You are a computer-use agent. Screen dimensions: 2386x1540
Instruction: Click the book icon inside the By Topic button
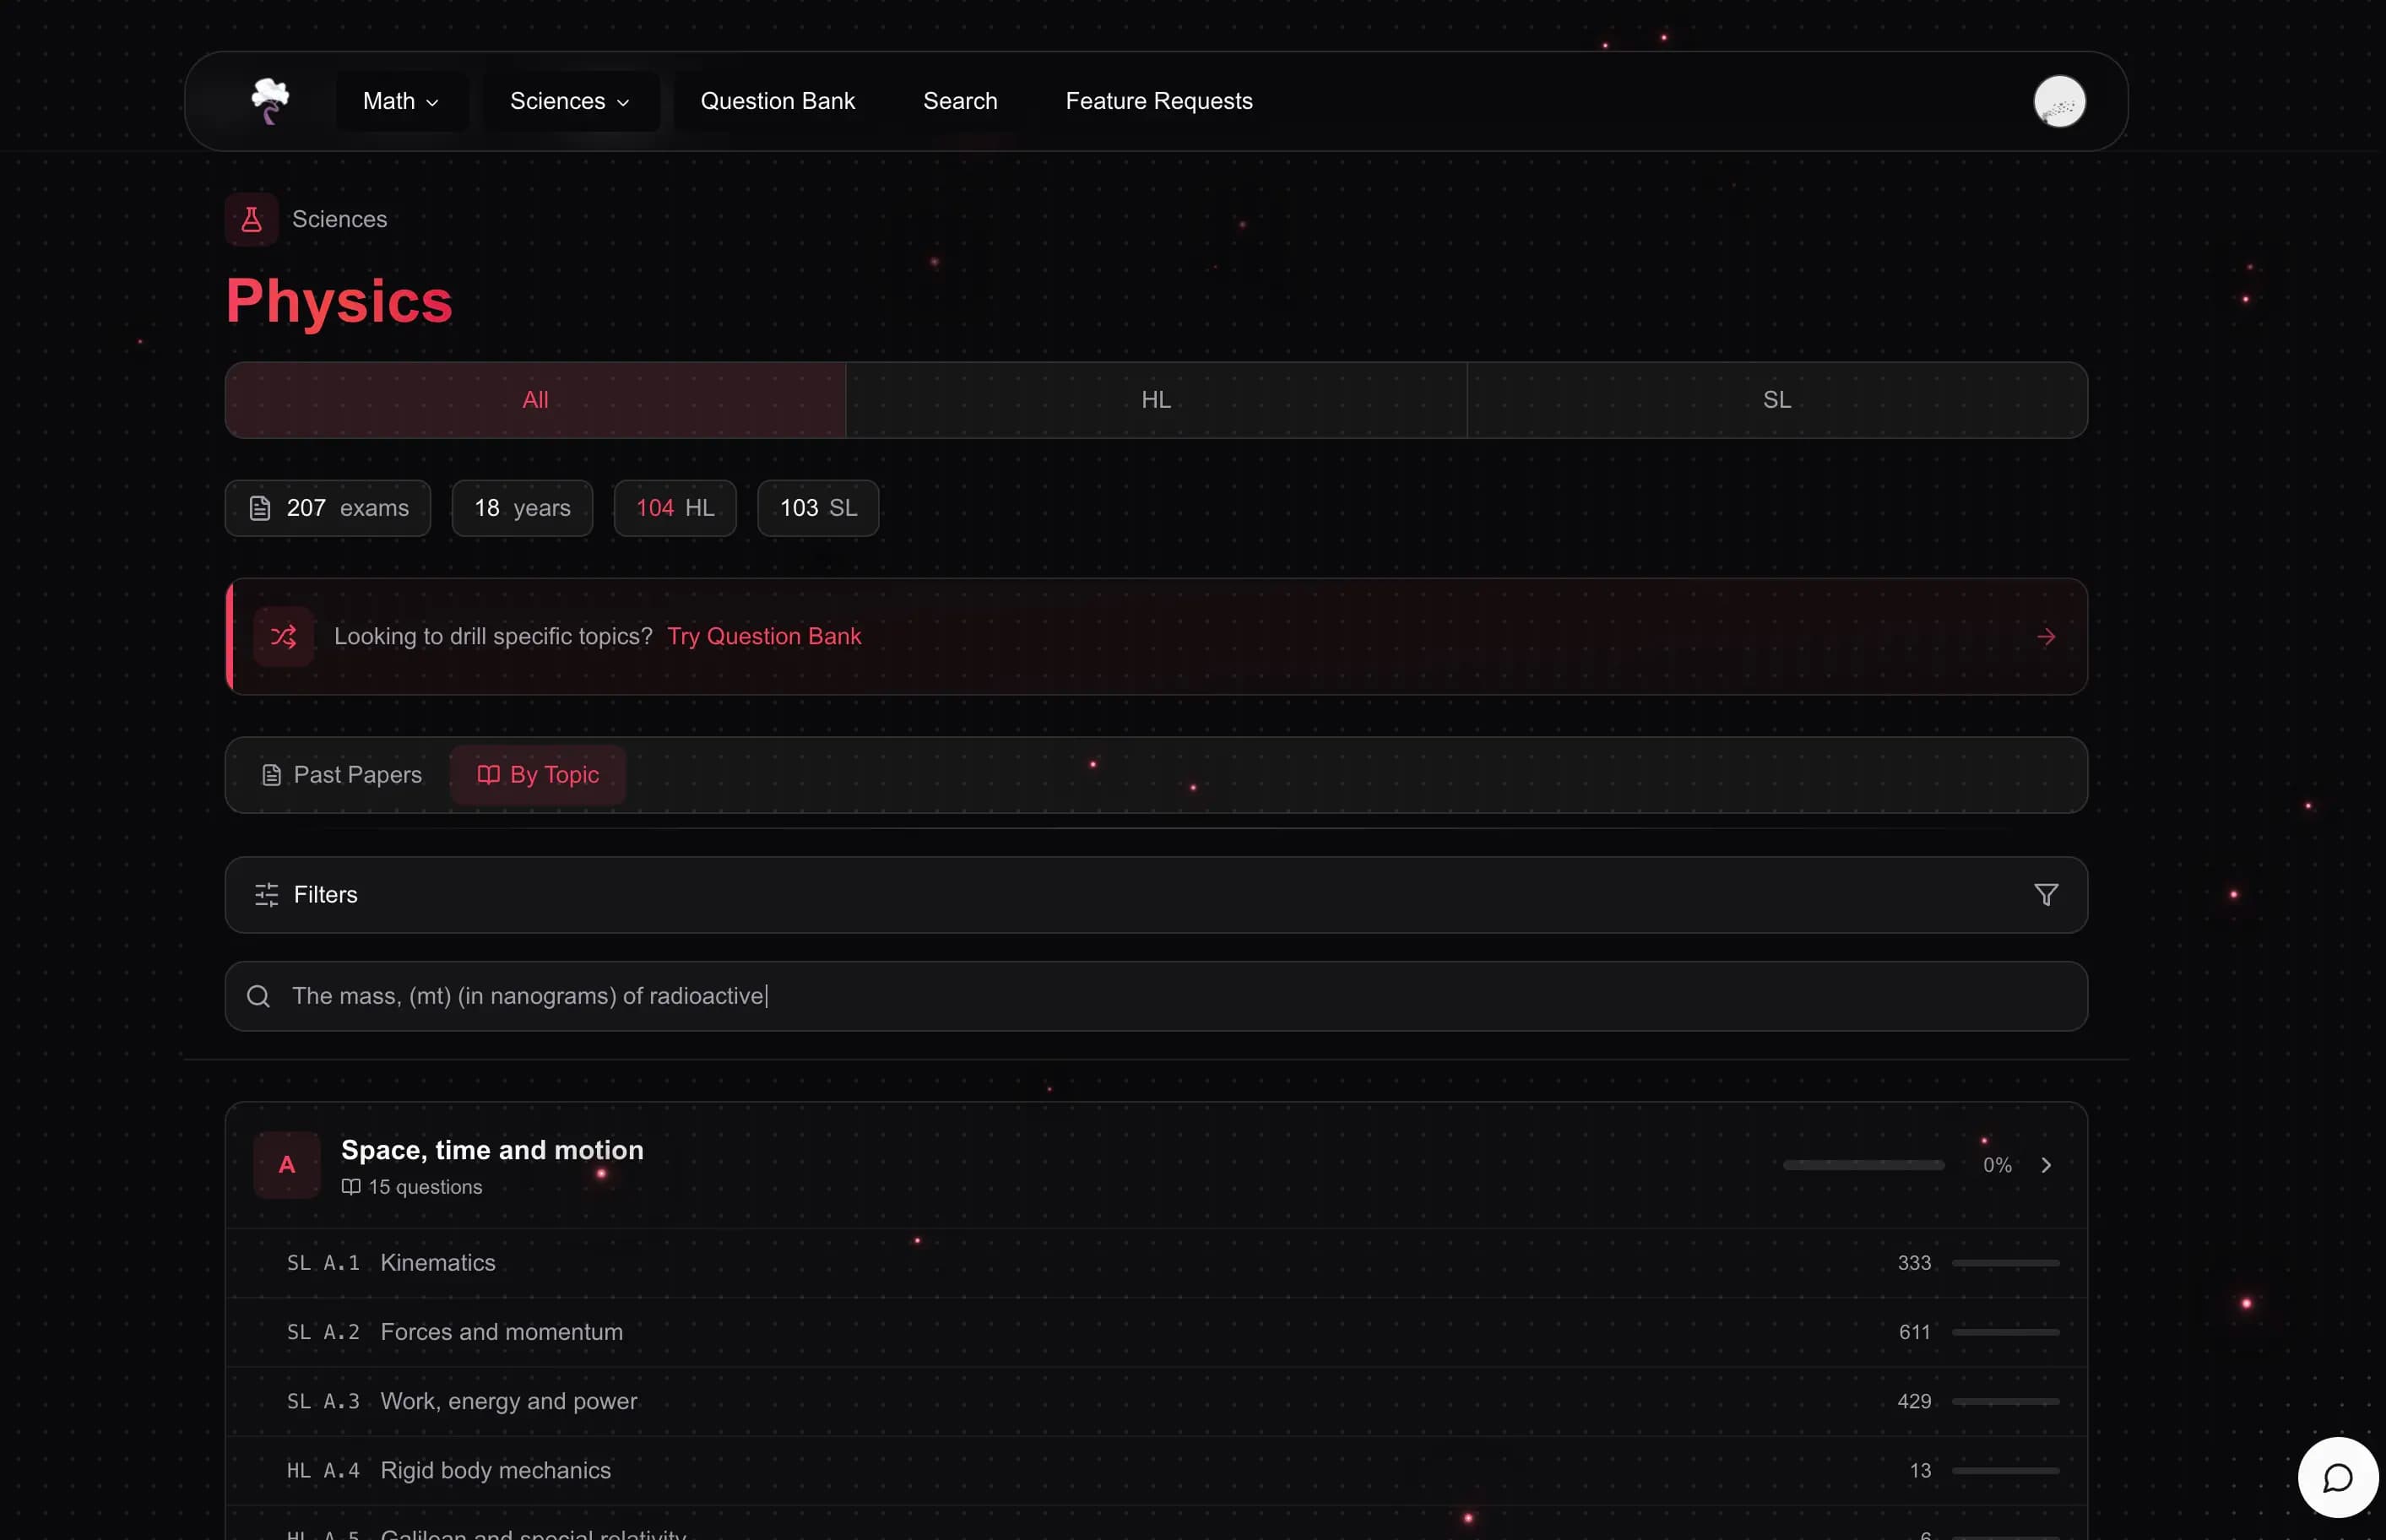[487, 774]
